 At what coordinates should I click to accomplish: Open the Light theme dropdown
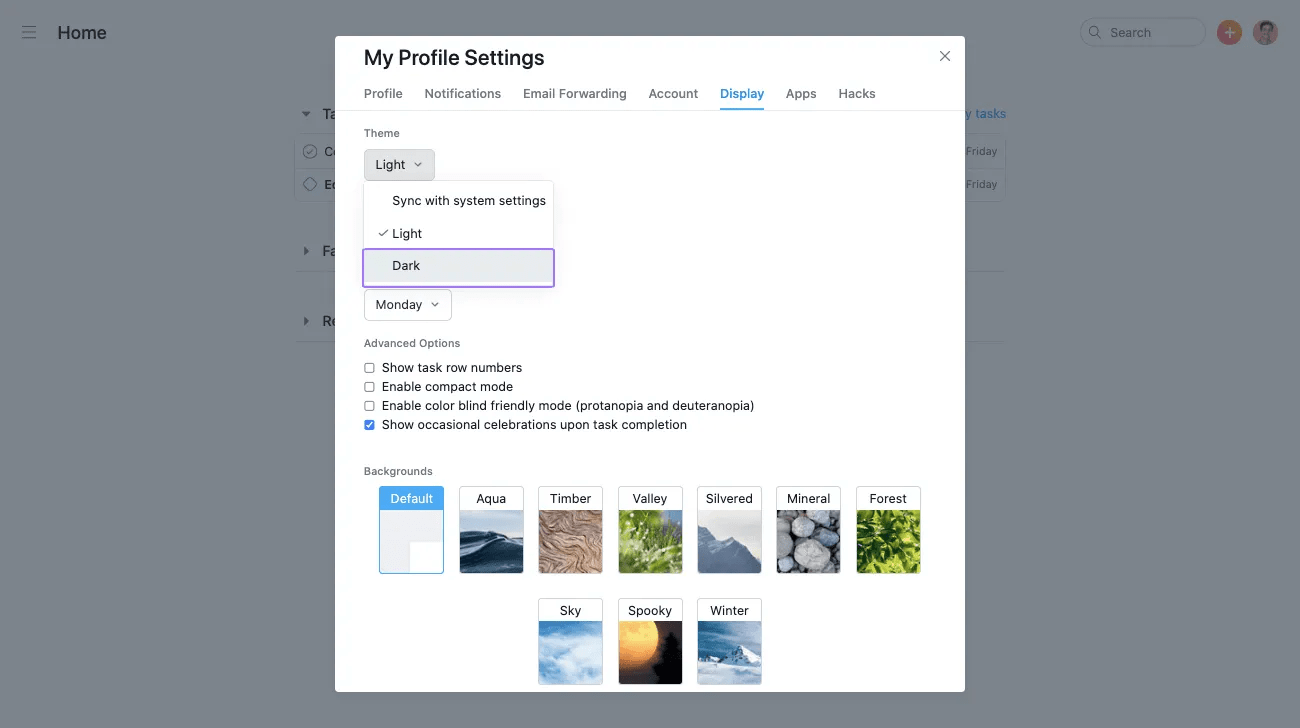399,165
